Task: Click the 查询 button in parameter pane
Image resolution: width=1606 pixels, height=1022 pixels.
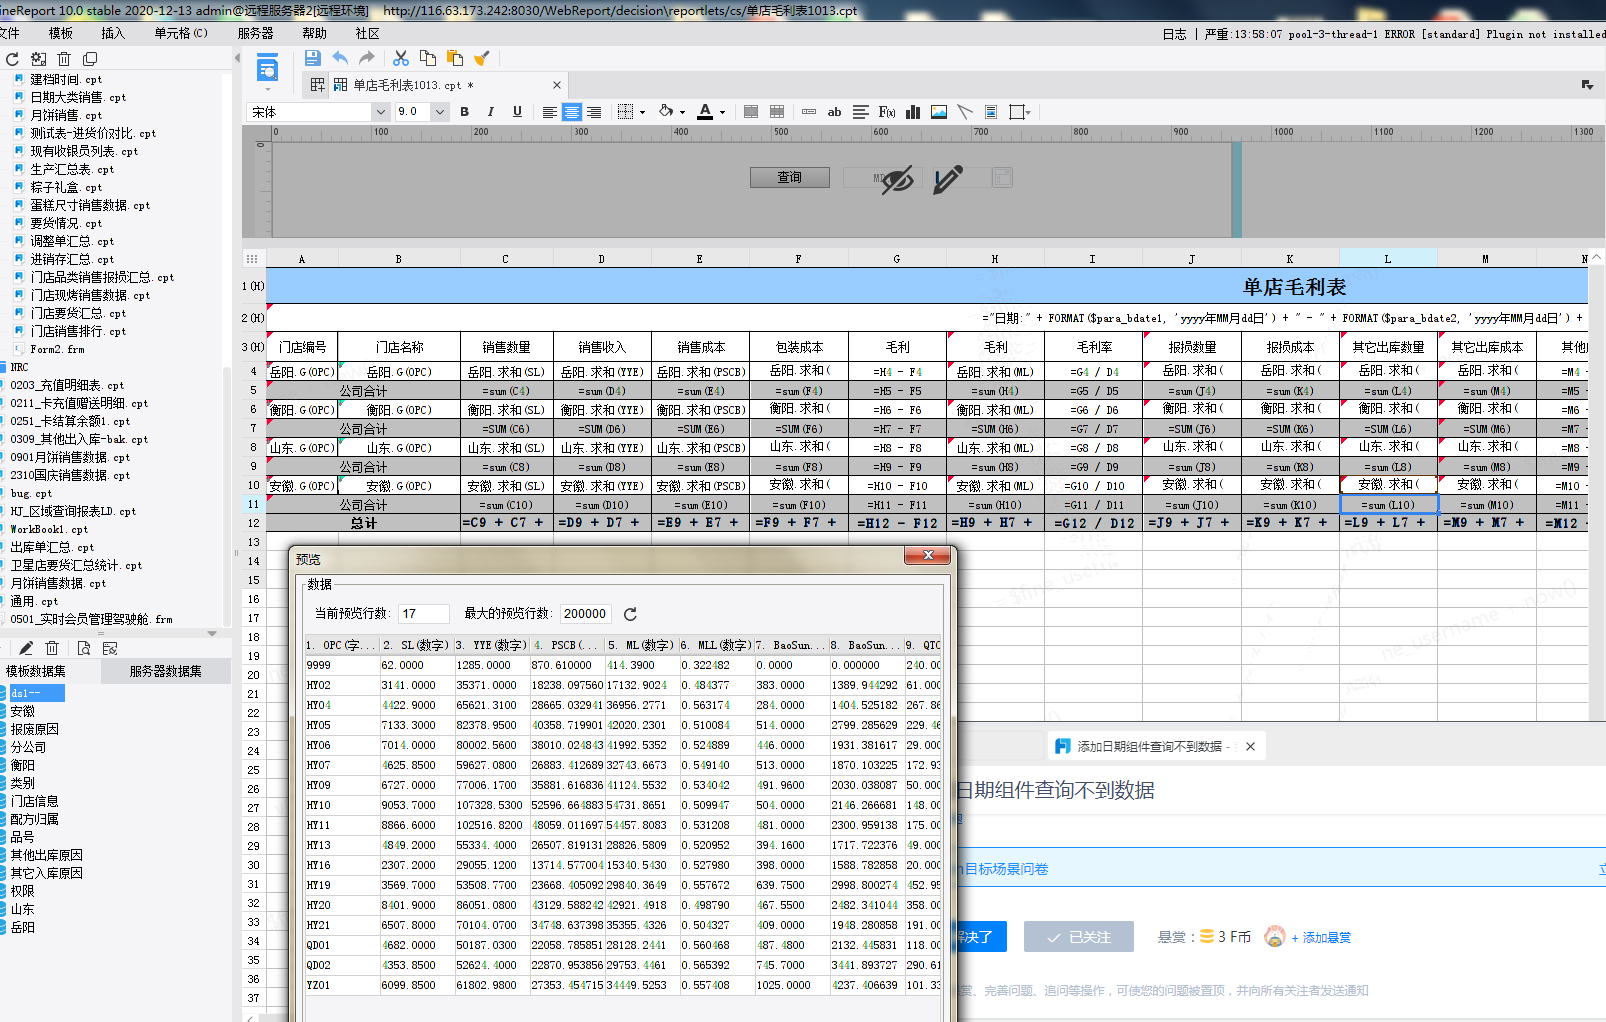Action: (x=790, y=177)
